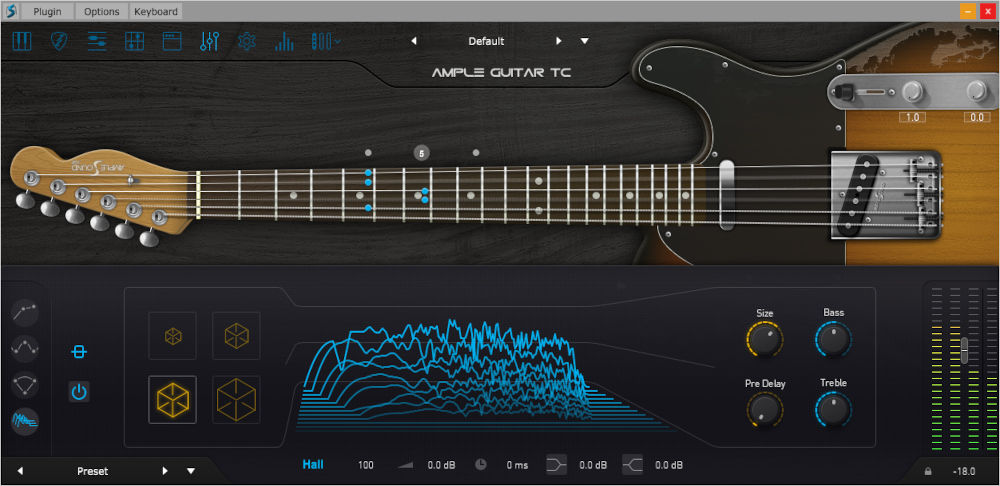Viewport: 1000px width, 486px height.
Task: Expand the FX Preset dropdown arrow
Action: (x=191, y=471)
